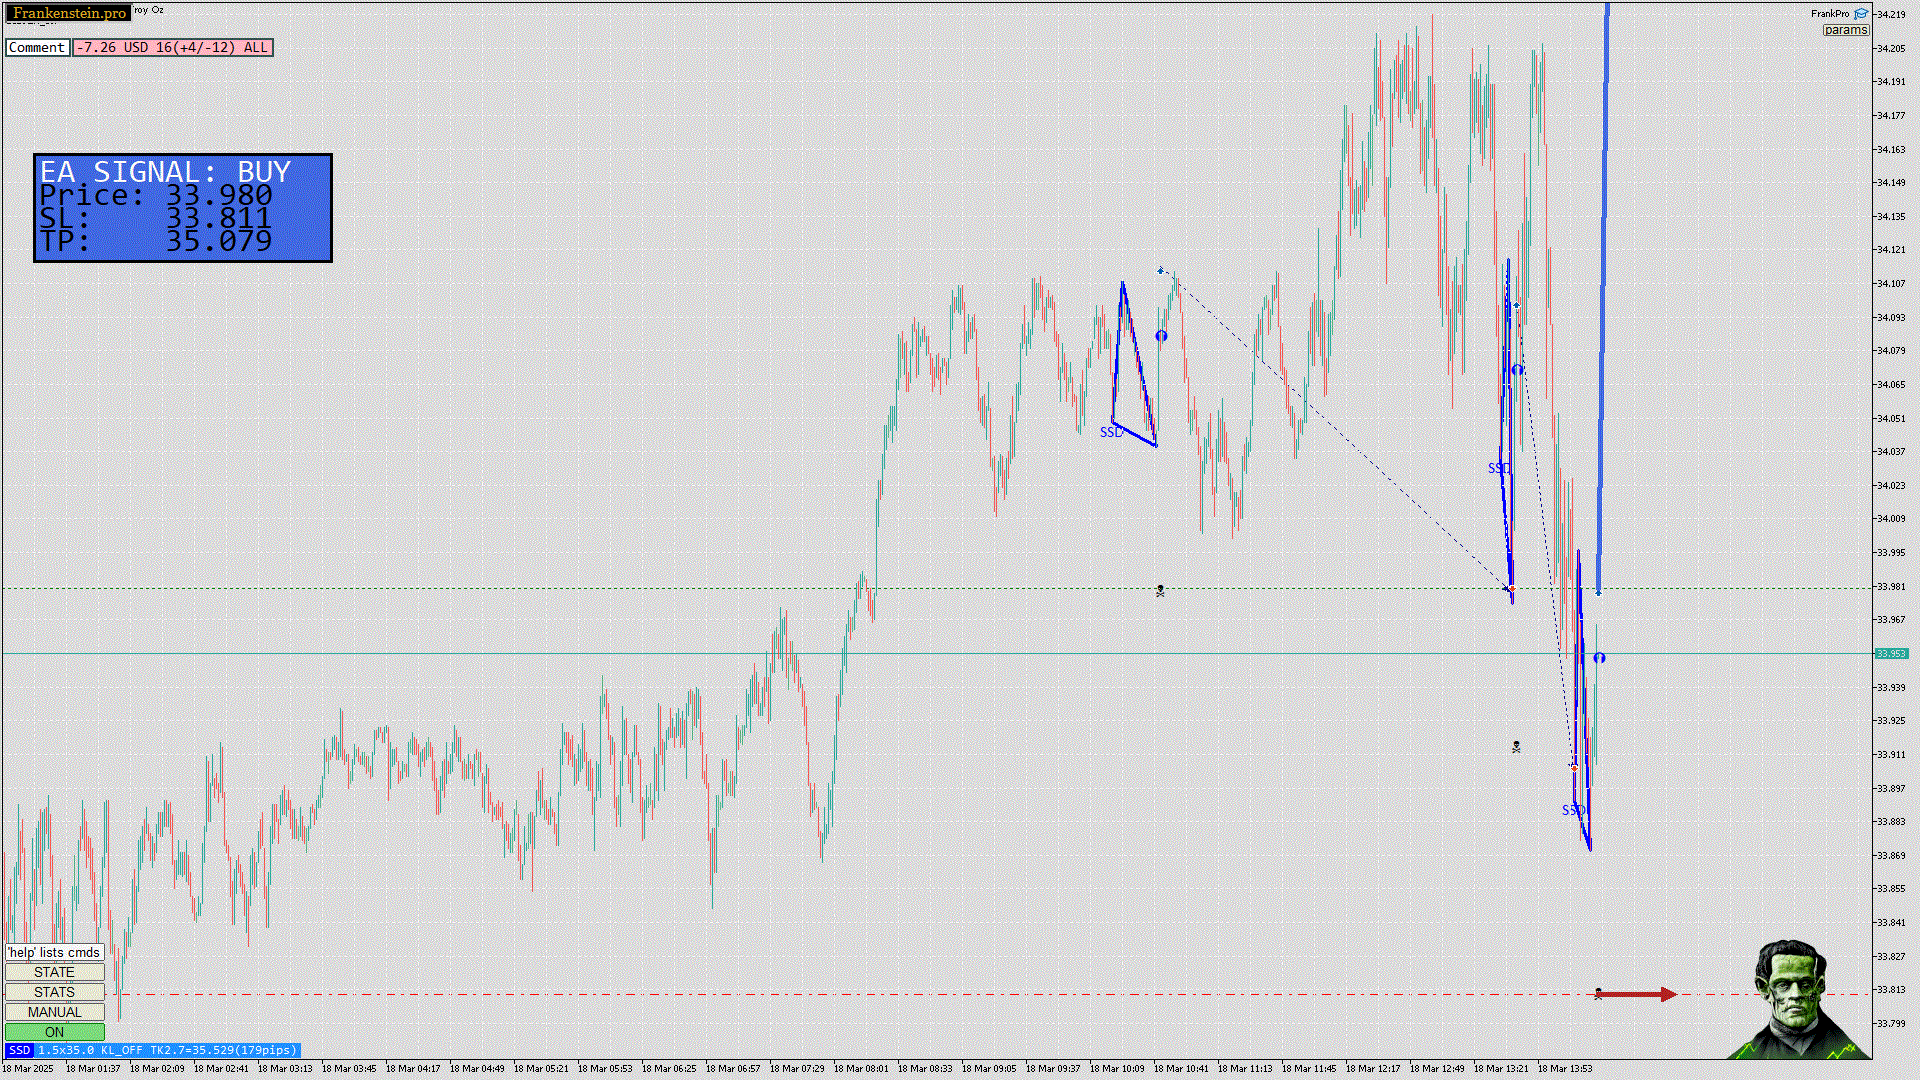Screen dimensions: 1920x1080
Task: Toggle the green ON button
Action: tap(54, 1032)
